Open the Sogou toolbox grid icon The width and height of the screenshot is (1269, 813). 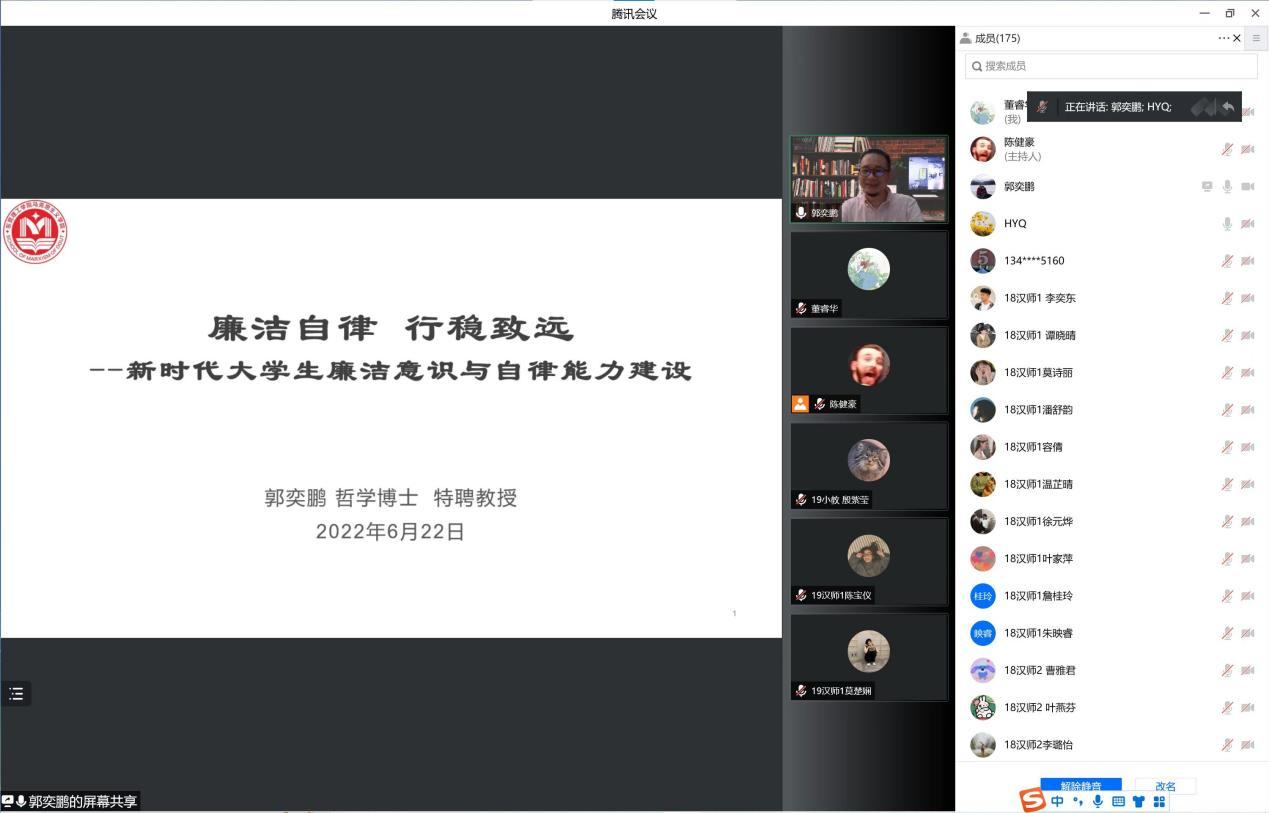pos(1159,802)
